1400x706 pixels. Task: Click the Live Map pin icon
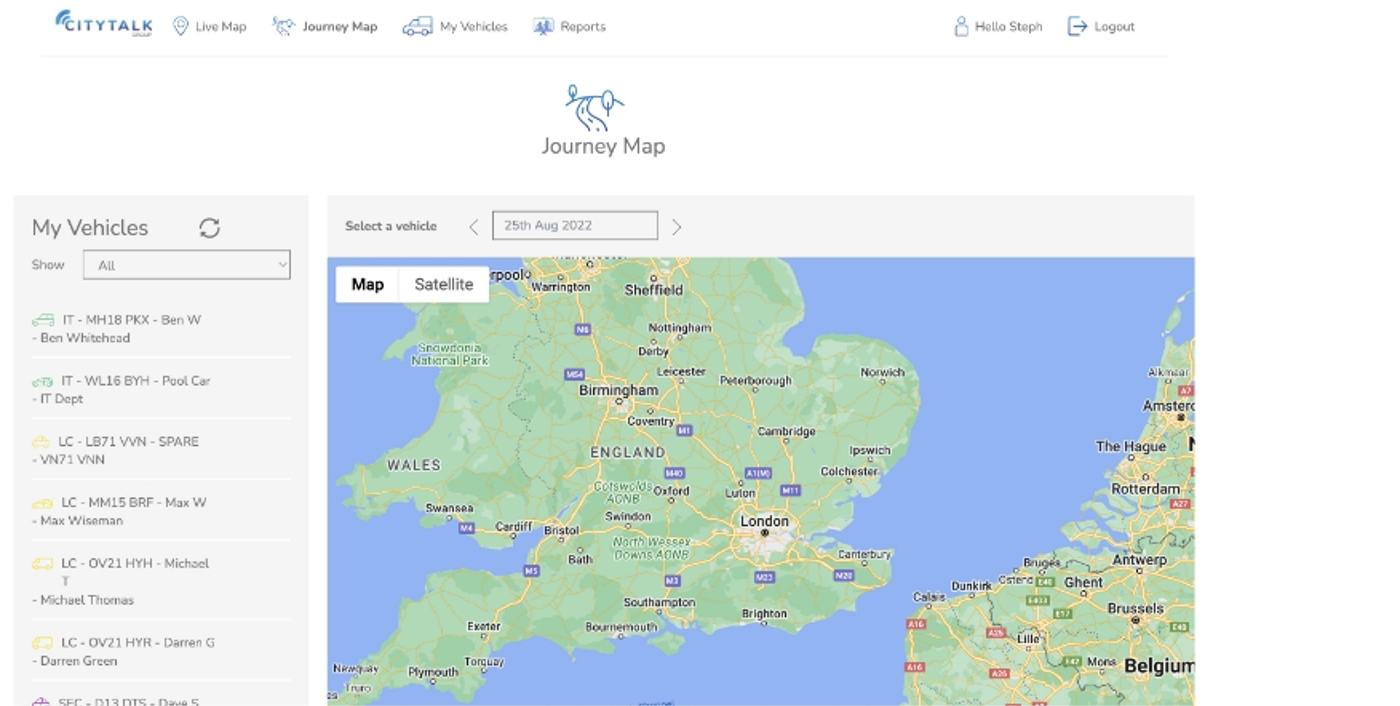pos(180,26)
